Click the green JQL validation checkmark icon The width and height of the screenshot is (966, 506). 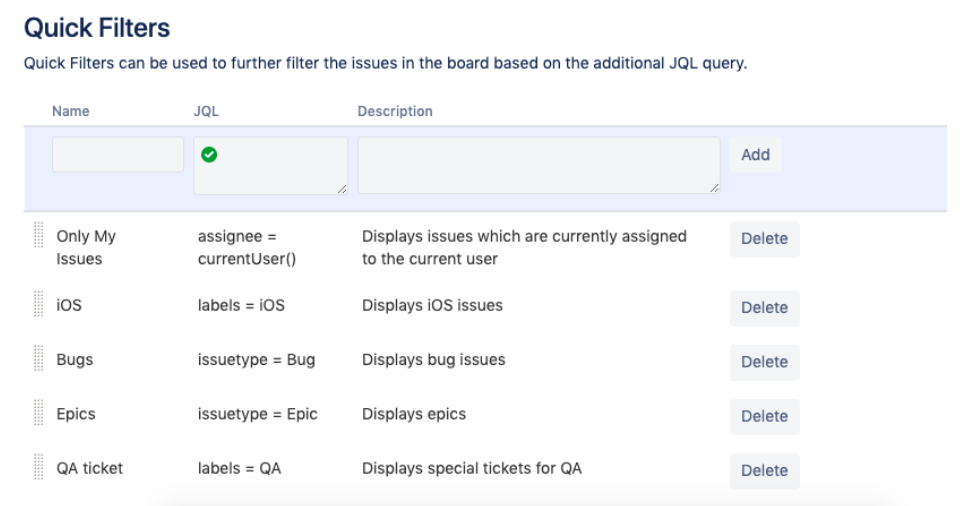point(209,154)
